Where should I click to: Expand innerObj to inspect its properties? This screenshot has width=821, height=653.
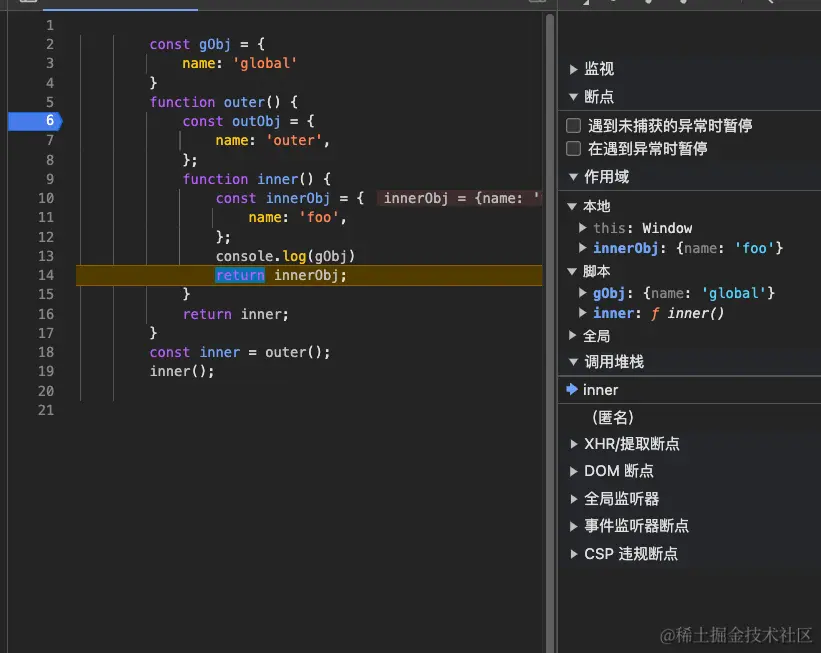583,249
